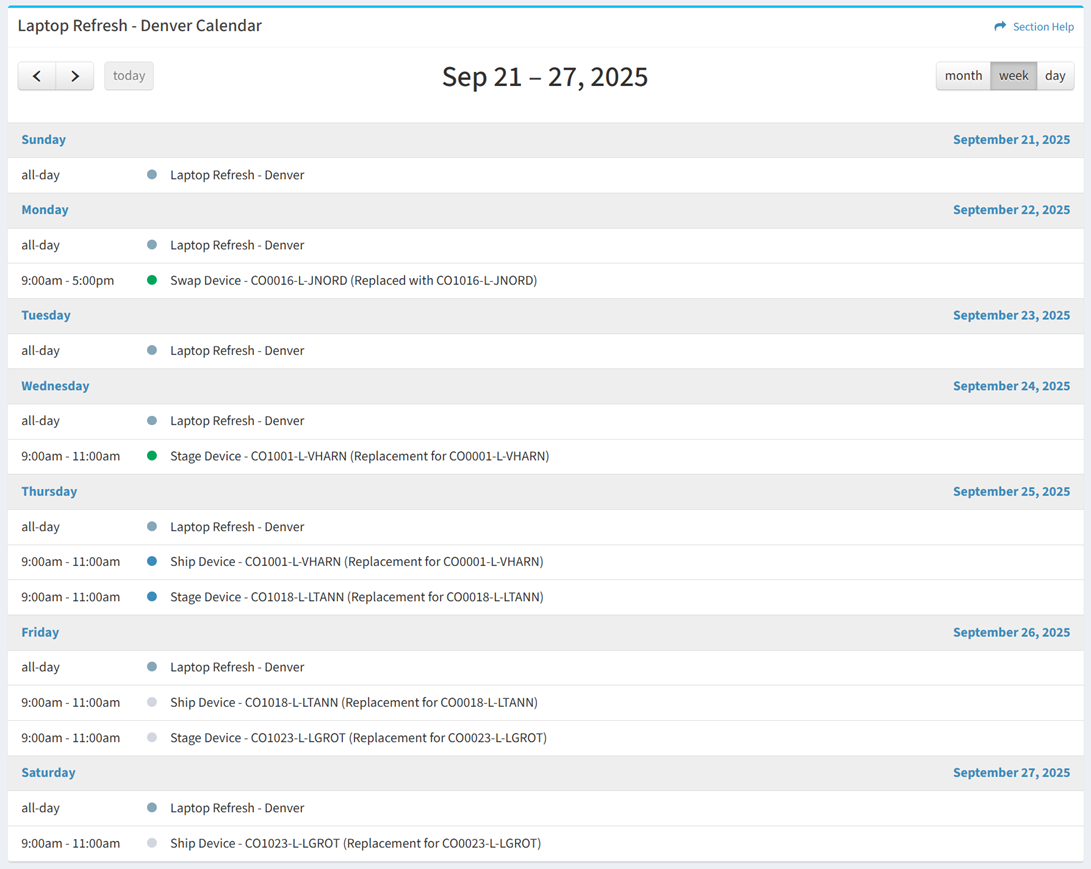Viewport: 1091px width, 869px height.
Task: Click gray dot beside Ship Device CO1023-L-LGROT
Action: (x=152, y=843)
